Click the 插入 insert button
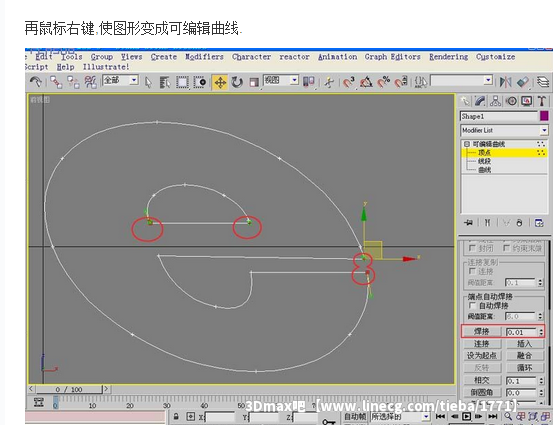This screenshot has height=425, width=557. (524, 344)
